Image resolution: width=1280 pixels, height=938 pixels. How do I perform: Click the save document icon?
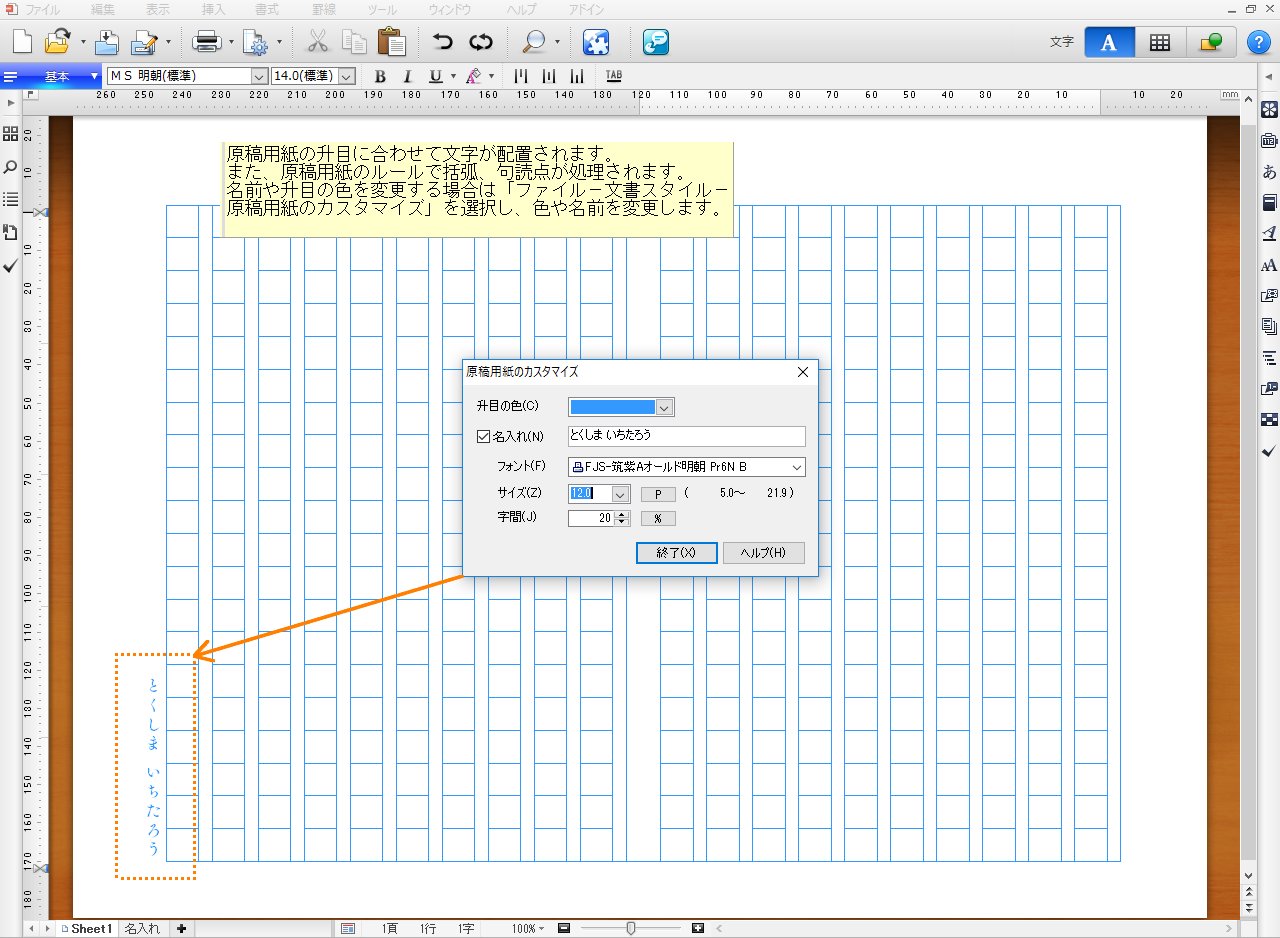(x=107, y=42)
